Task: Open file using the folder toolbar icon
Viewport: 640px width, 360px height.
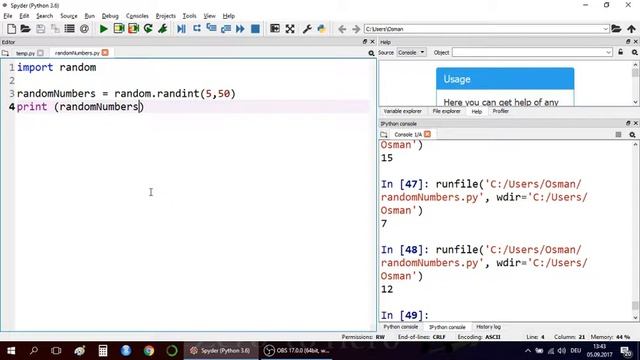Action: [26, 29]
